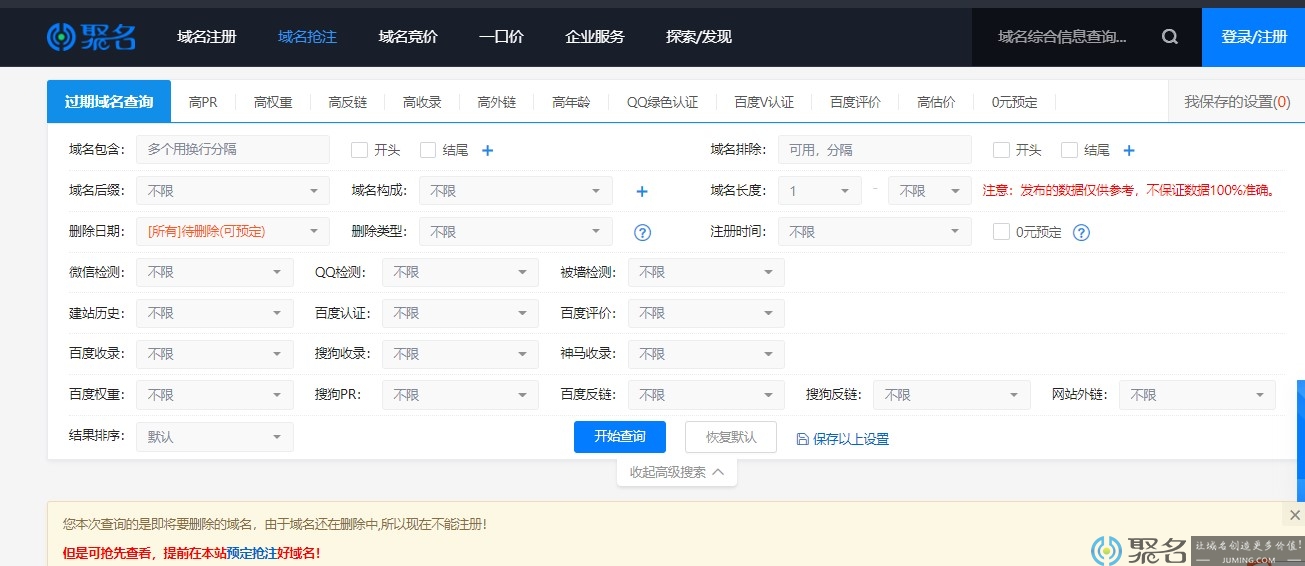Open the 被墙检测 dropdown

[706, 272]
